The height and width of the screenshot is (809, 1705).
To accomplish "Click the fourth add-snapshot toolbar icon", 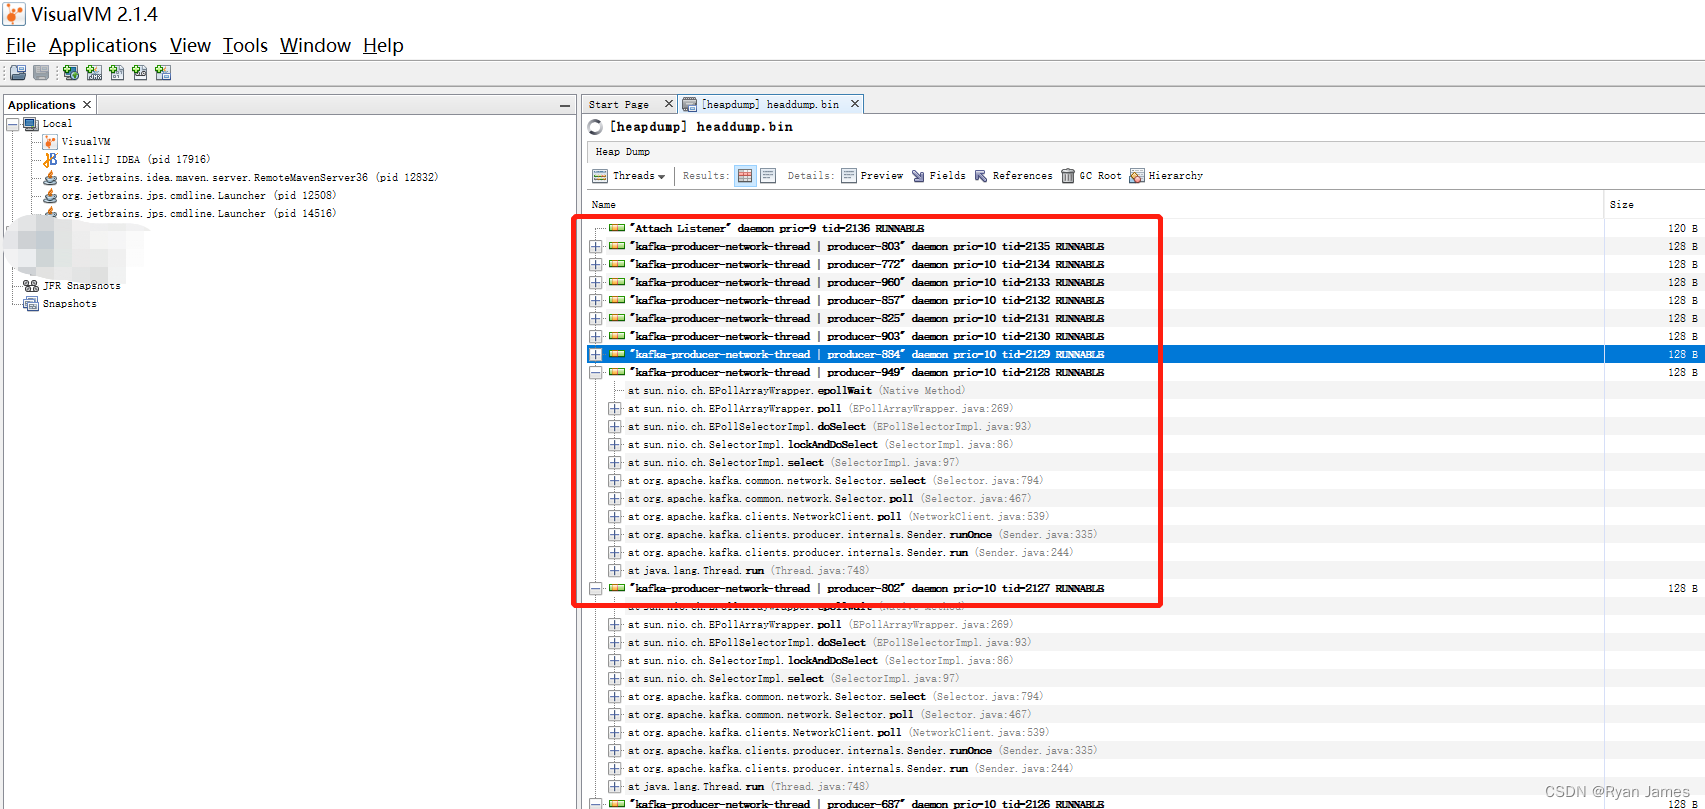I will [x=140, y=73].
